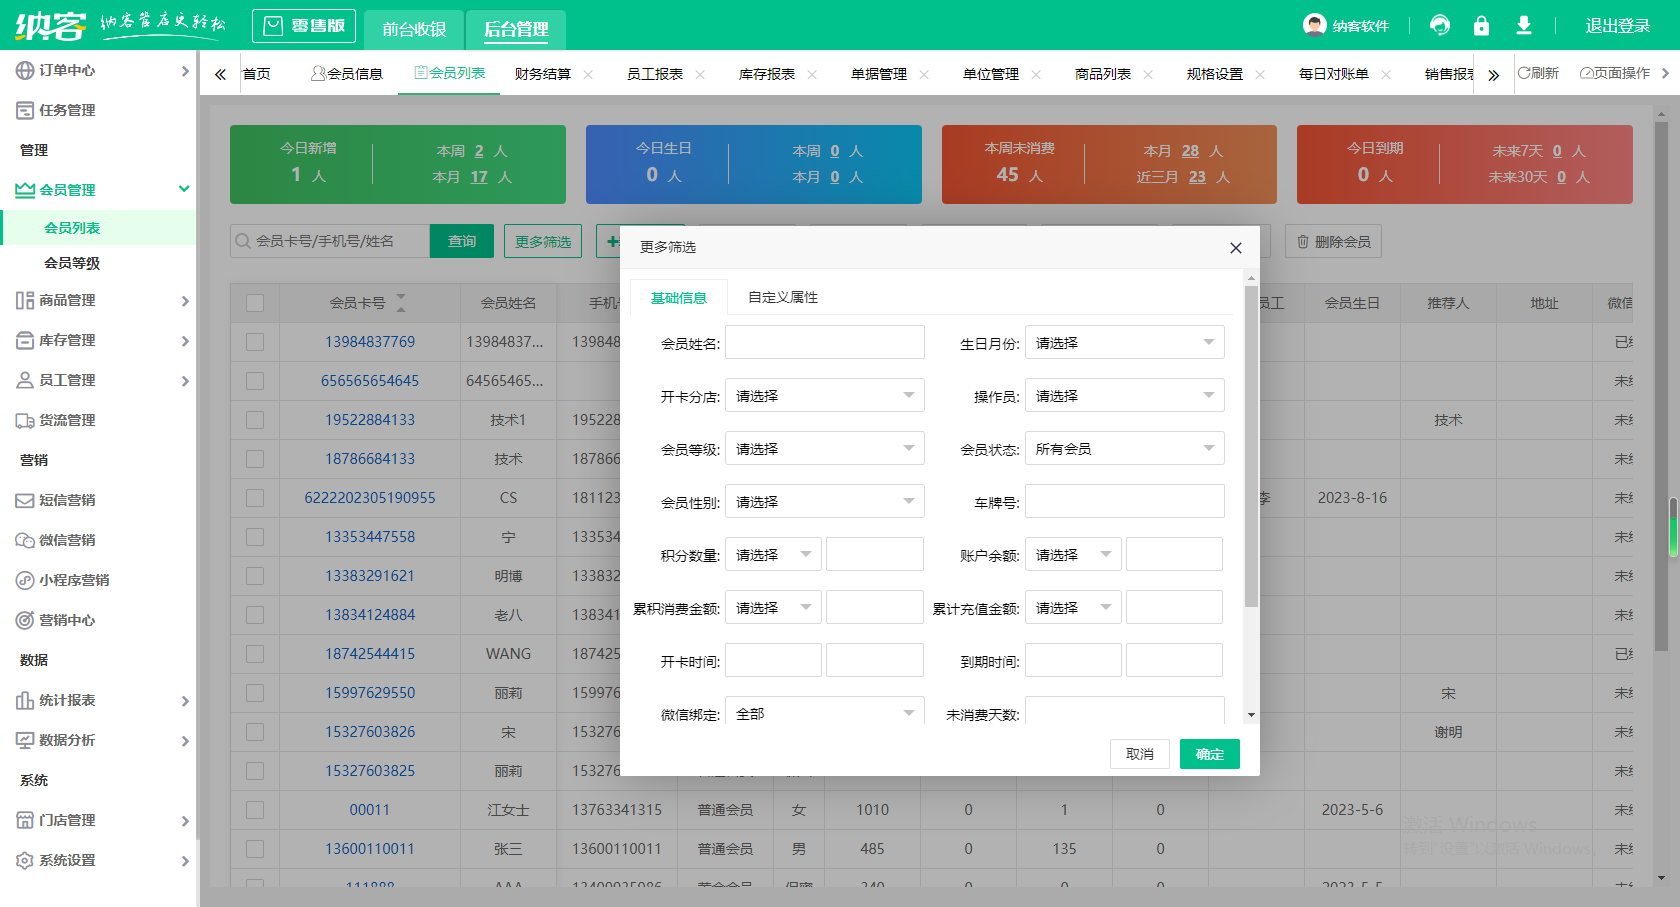This screenshot has height=907, width=1680.
Task: Click the 确定 button in dialog
Action: 1209,754
